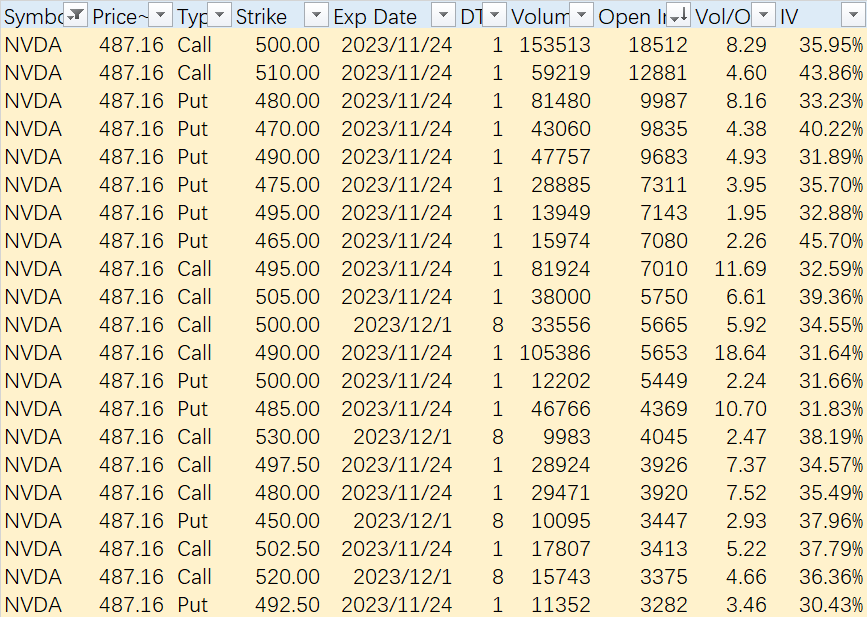Click volume cell 9983
The height and width of the screenshot is (617, 867).
click(567, 437)
